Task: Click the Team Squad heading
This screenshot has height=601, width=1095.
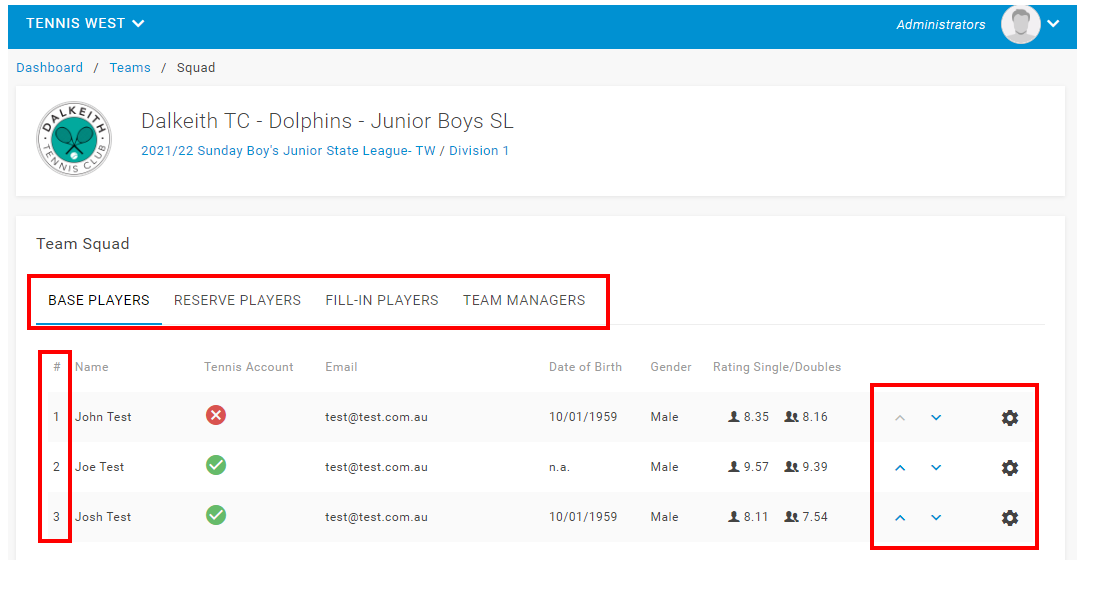Action: [83, 244]
